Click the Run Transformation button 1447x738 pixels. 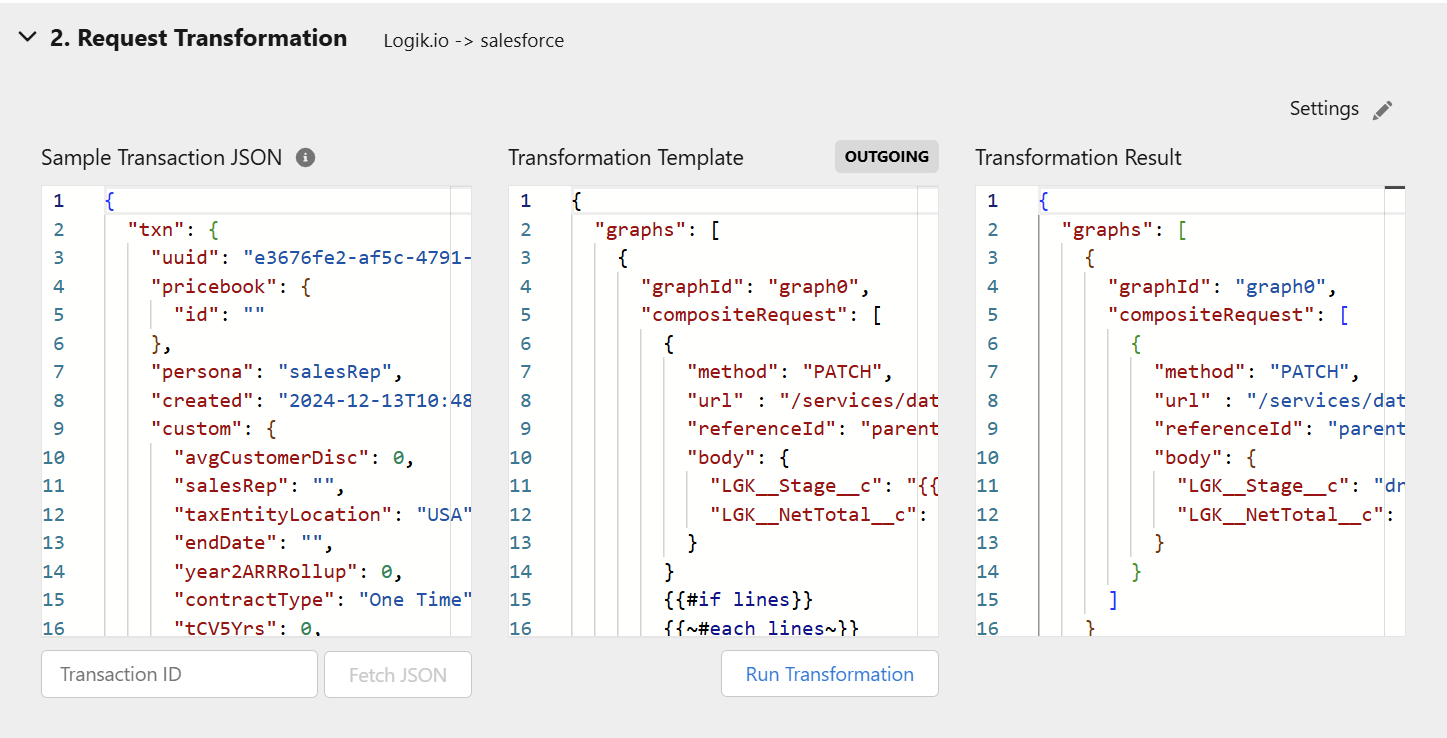coord(830,674)
